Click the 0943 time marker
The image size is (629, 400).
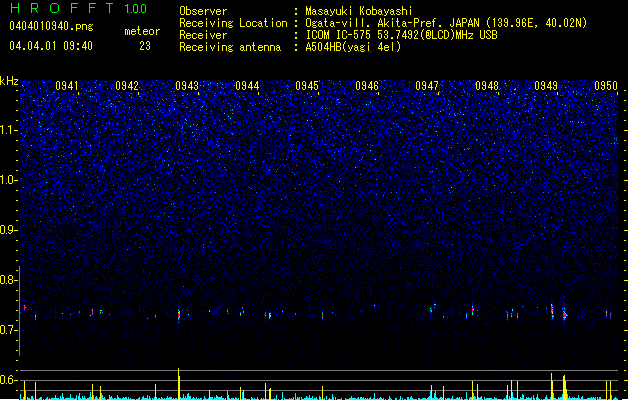187,86
